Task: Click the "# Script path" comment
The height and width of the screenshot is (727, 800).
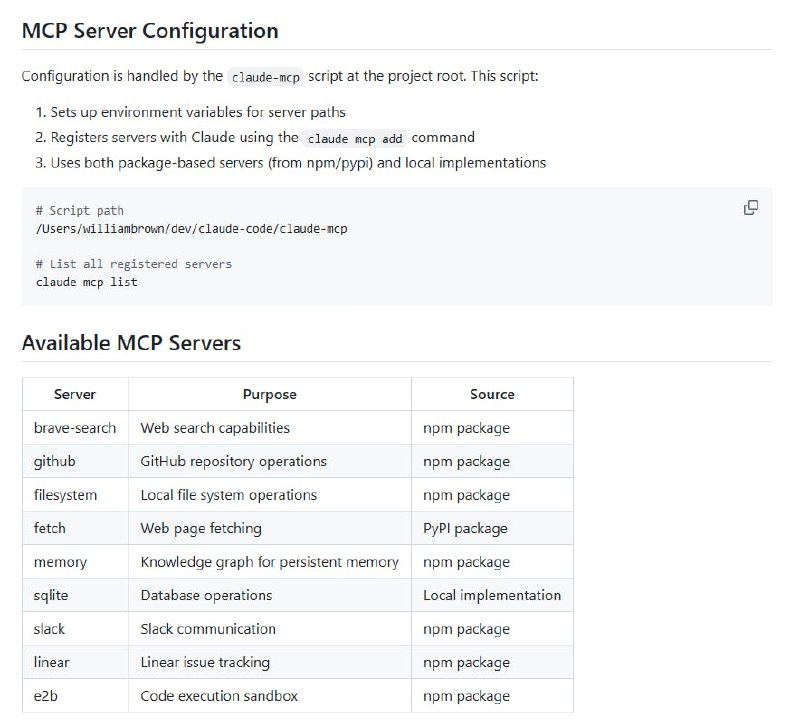Action: (x=80, y=211)
